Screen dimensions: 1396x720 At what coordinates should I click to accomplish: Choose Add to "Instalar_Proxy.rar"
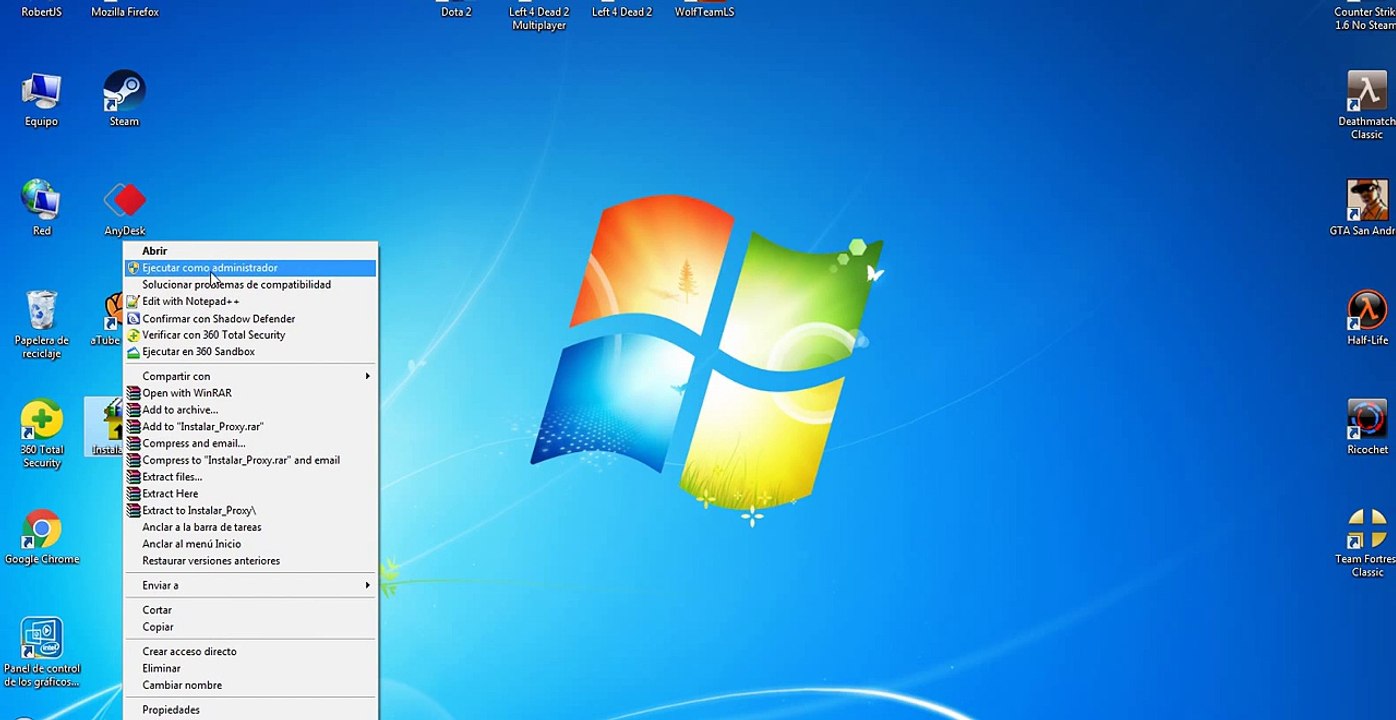pos(250,427)
